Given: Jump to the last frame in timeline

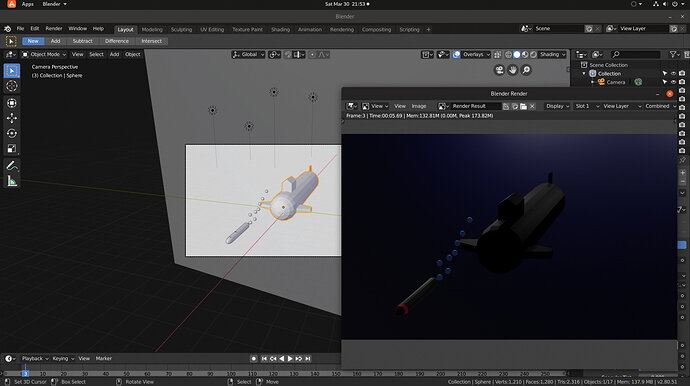Looking at the screenshot, I should [308, 359].
